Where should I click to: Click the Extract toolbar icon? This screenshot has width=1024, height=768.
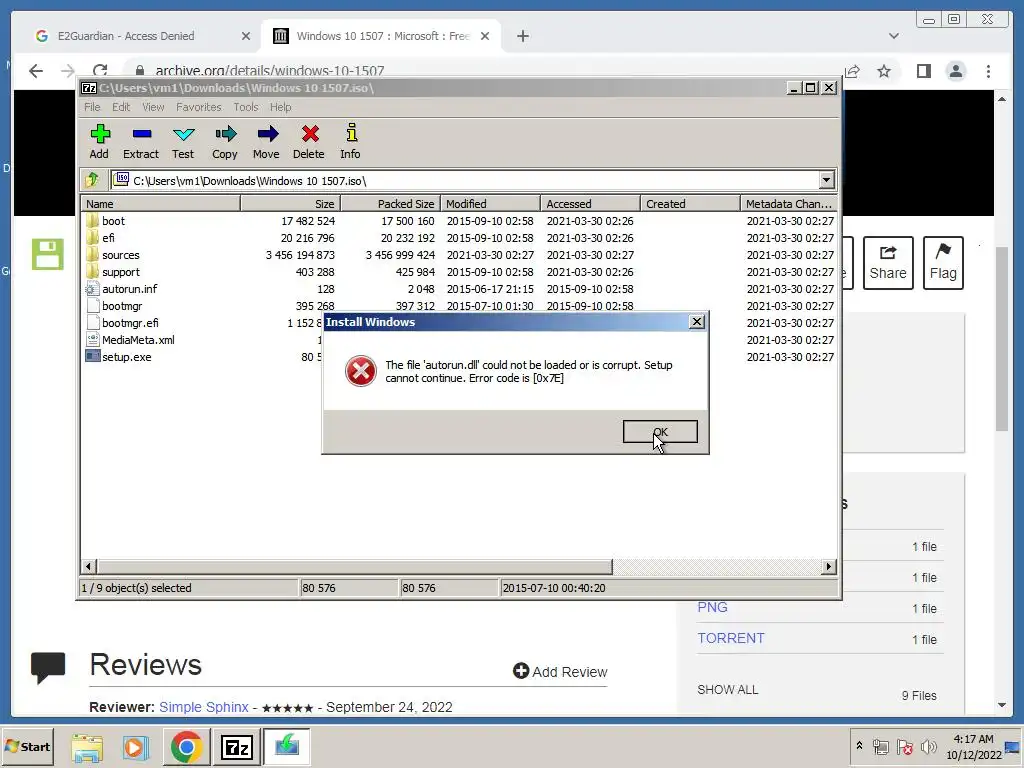(141, 142)
